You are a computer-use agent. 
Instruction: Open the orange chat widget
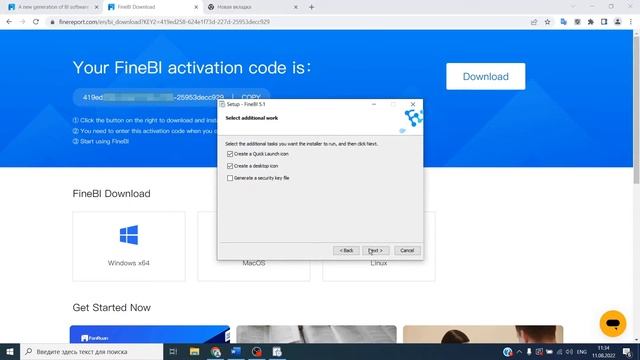pos(613,323)
